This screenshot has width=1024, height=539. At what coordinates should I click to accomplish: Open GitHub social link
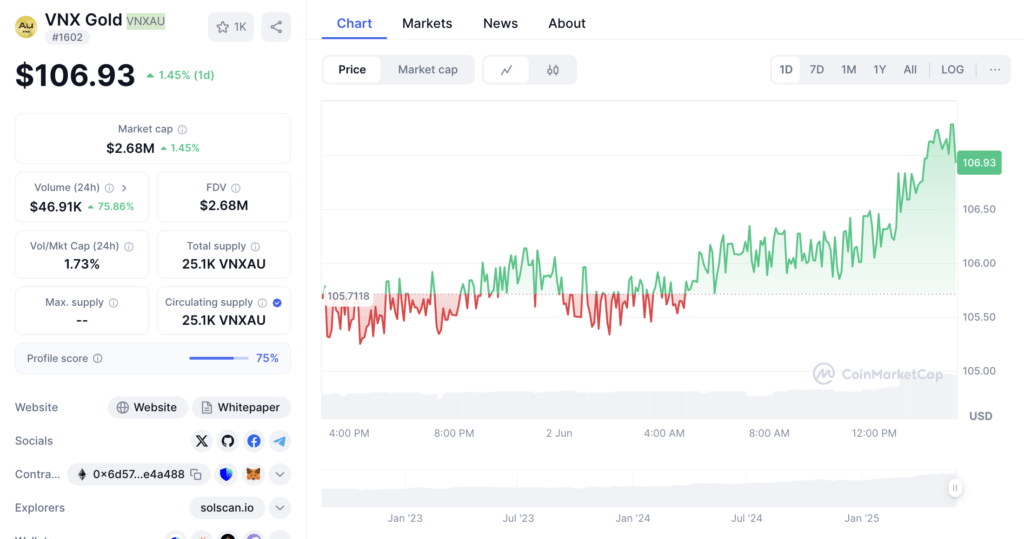tap(227, 441)
